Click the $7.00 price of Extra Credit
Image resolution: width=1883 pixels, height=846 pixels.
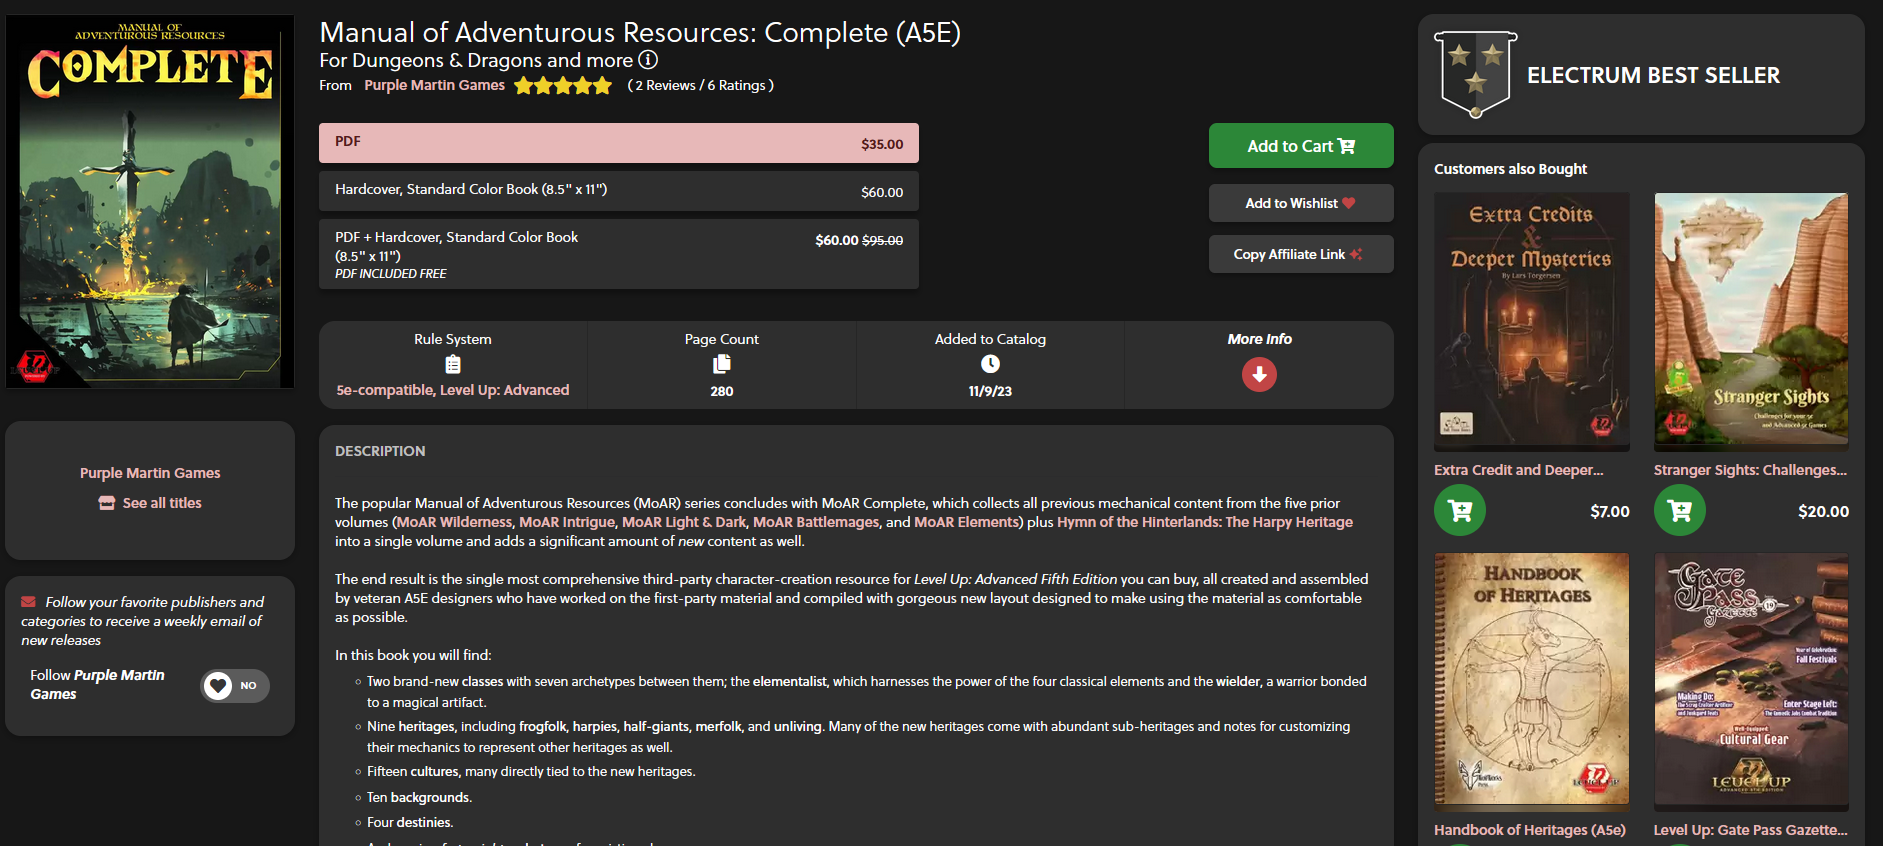coord(1610,511)
